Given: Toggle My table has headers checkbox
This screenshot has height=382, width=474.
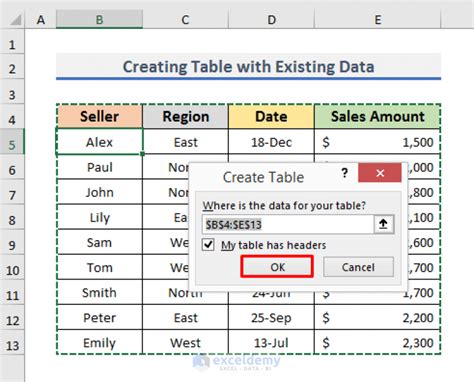Looking at the screenshot, I should point(208,245).
